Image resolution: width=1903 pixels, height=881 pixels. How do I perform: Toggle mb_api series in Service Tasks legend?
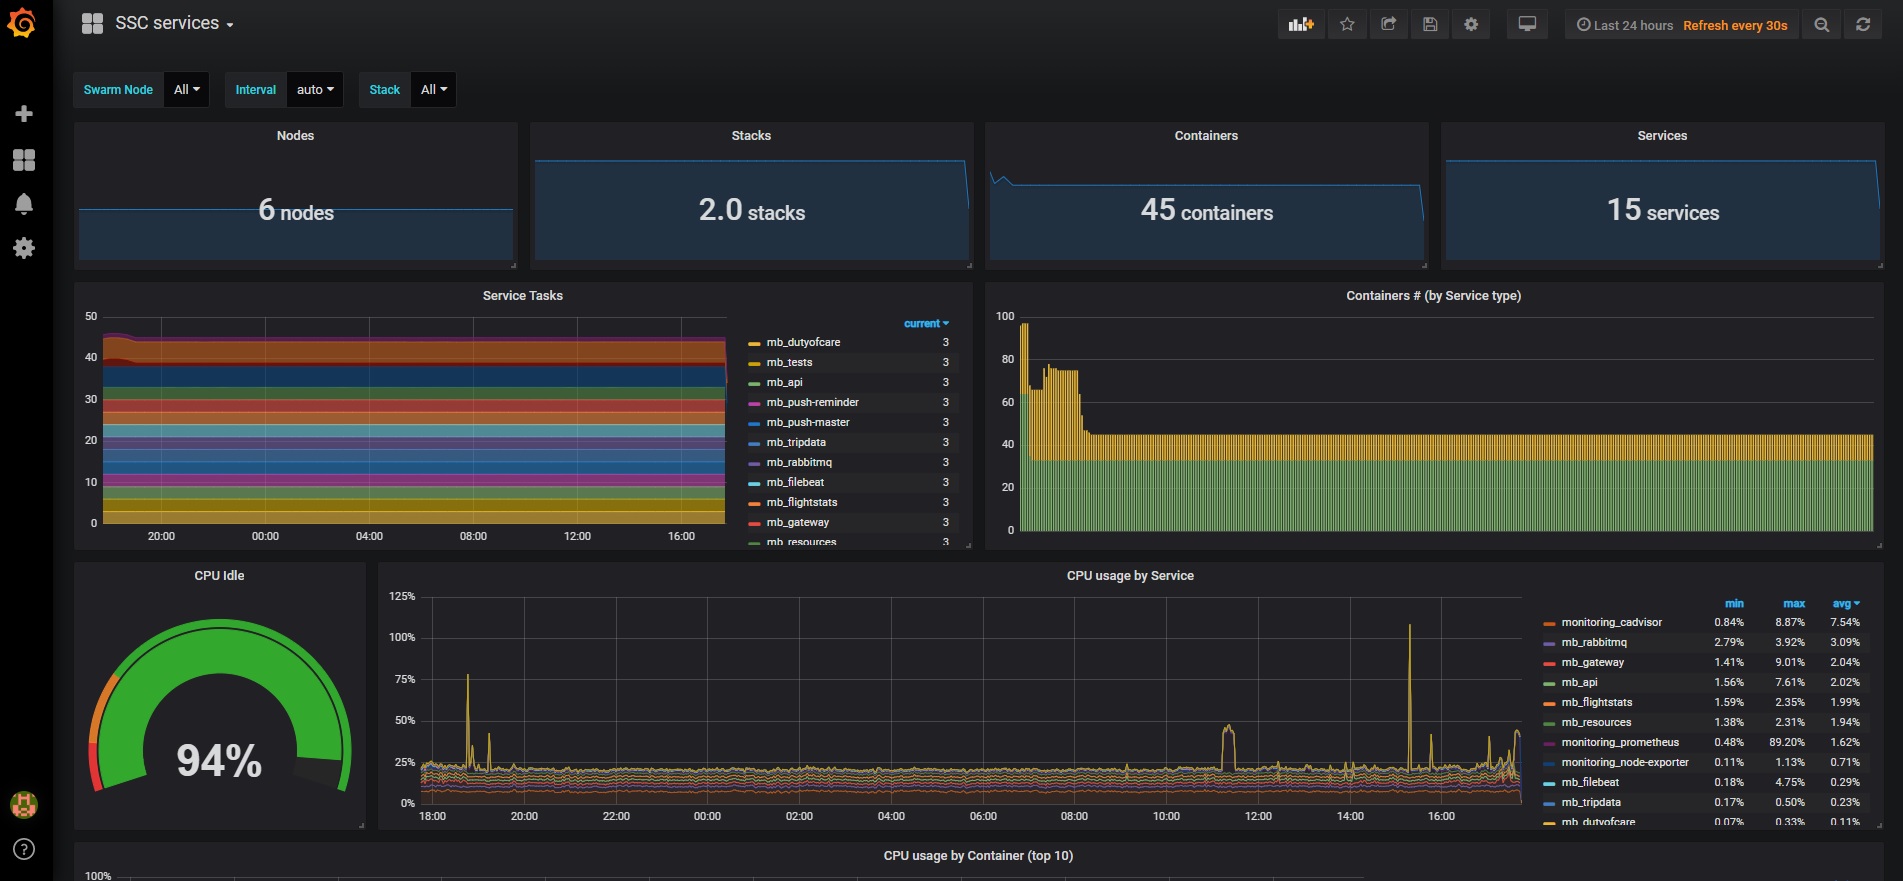[784, 382]
